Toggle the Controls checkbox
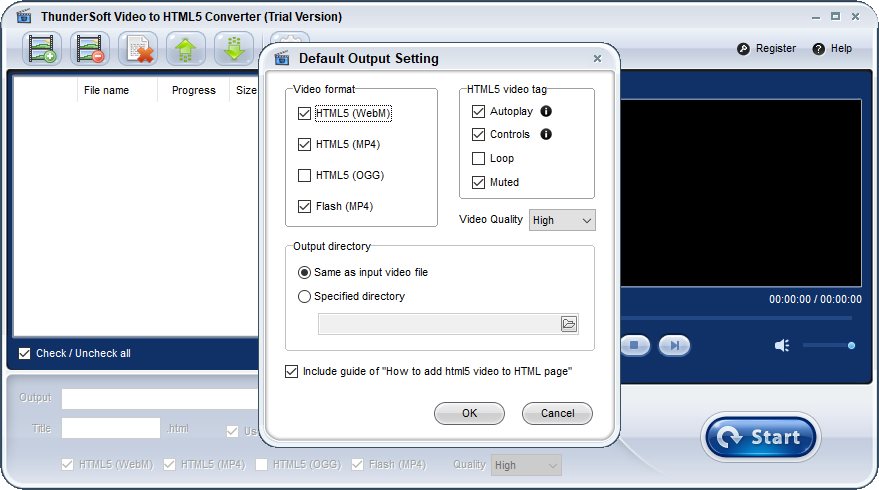 pos(478,135)
